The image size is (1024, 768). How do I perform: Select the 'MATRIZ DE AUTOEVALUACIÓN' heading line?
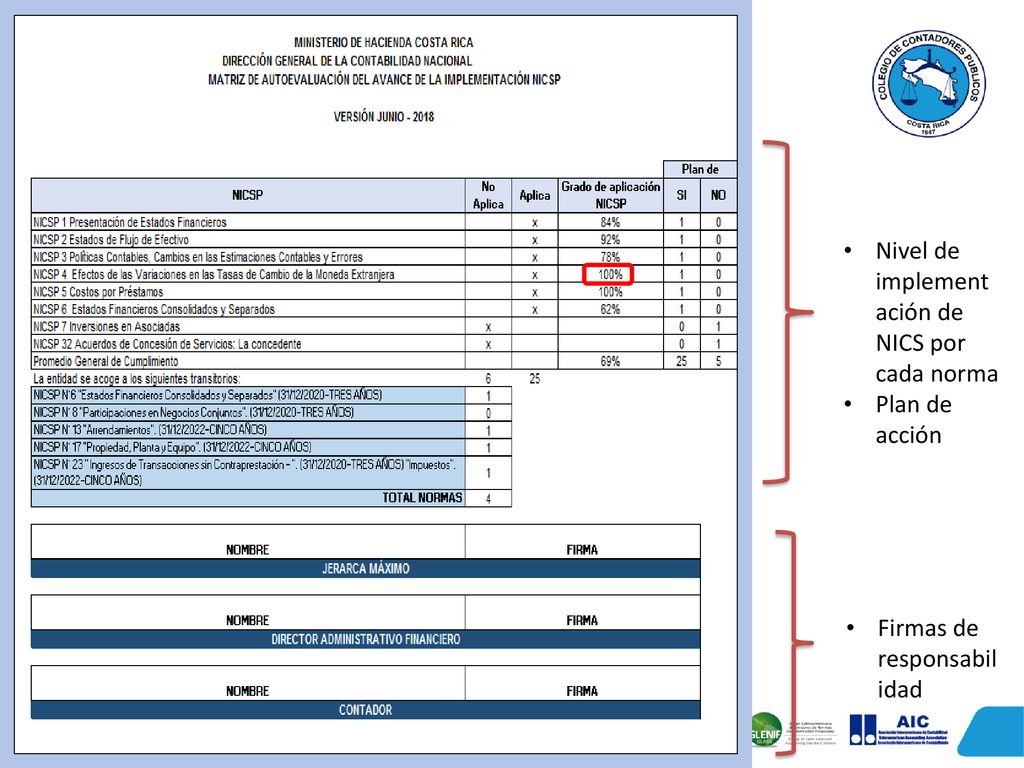tap(384, 80)
